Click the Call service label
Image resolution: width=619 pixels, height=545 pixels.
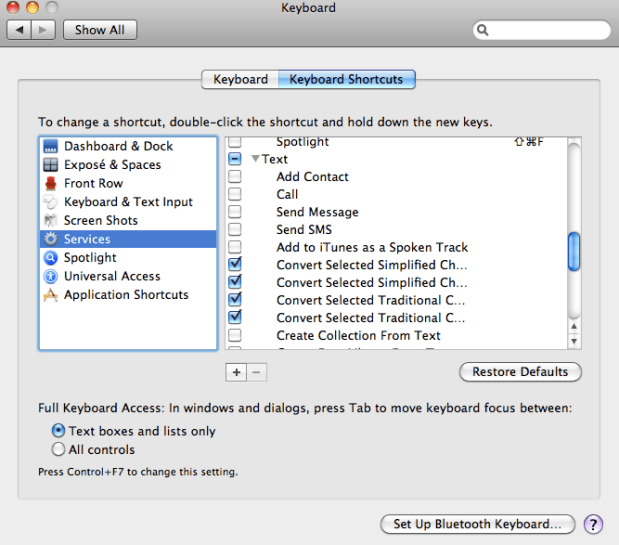(287, 194)
